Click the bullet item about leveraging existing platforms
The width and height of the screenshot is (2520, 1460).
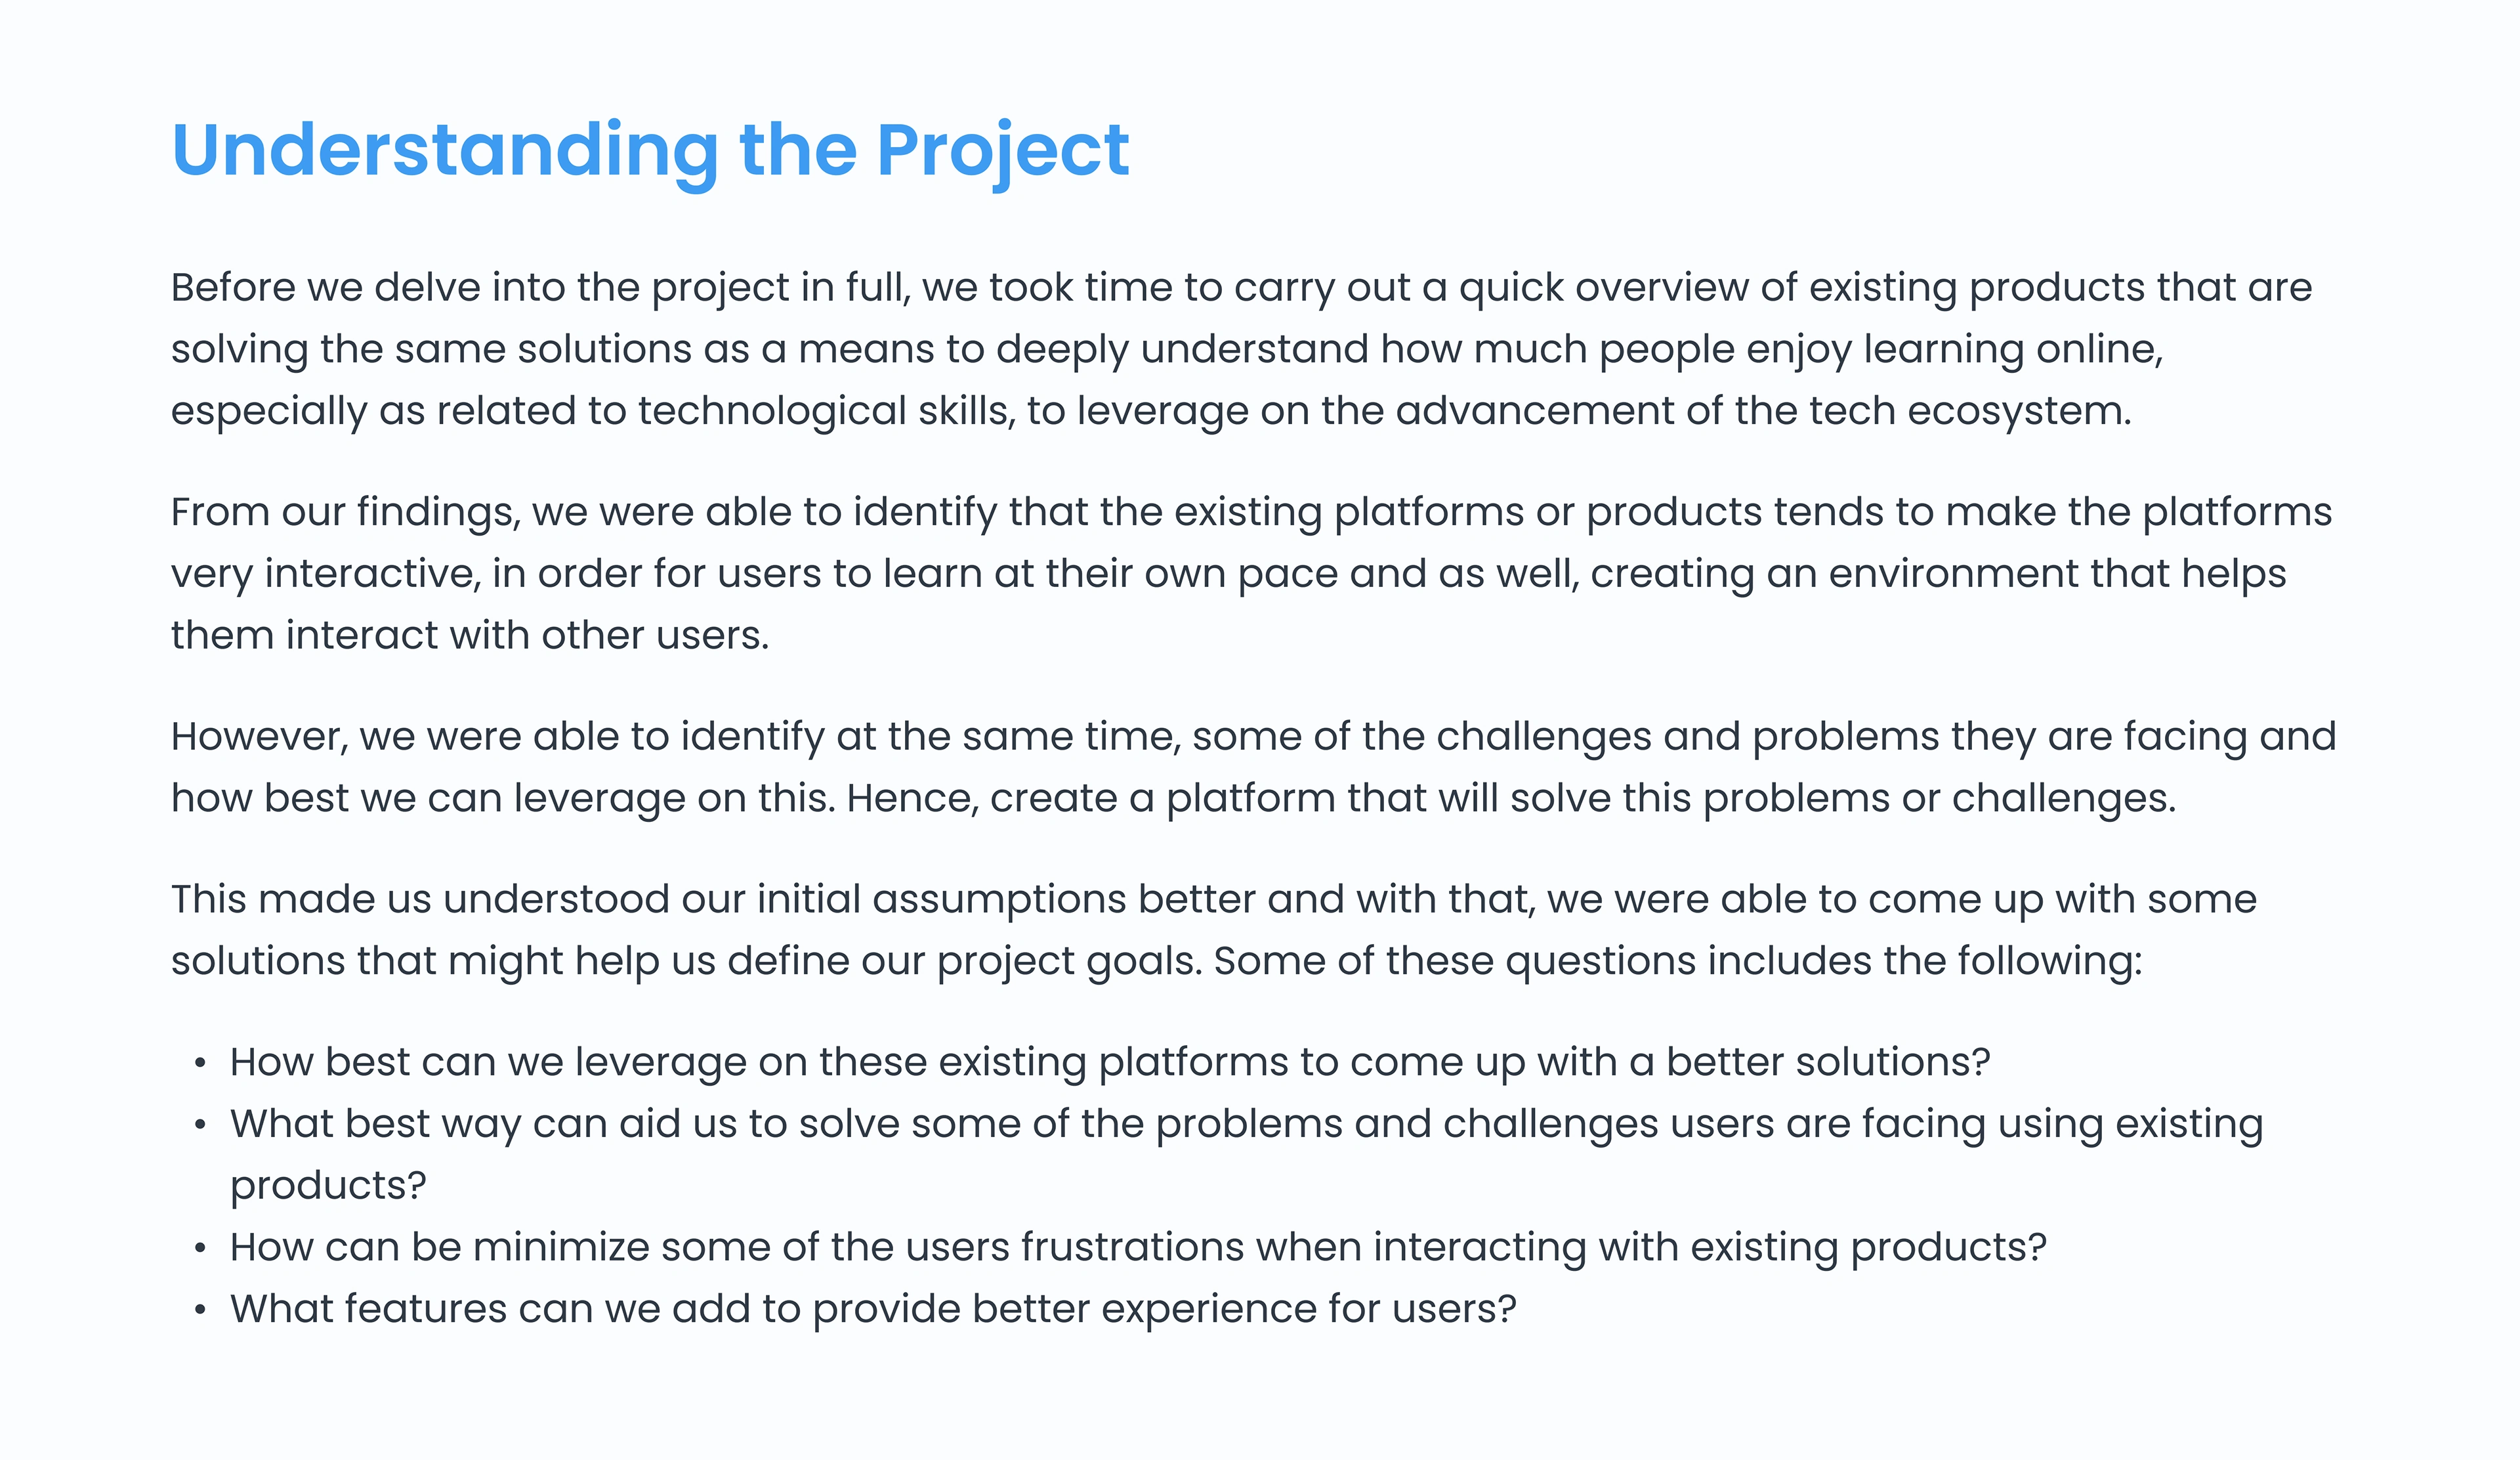point(1110,1062)
